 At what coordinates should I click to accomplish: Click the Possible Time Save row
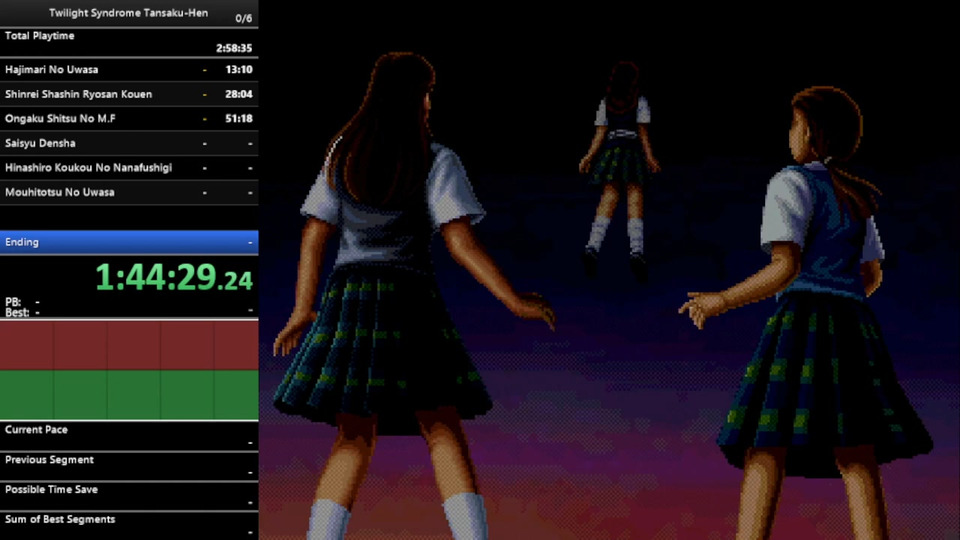(x=129, y=496)
